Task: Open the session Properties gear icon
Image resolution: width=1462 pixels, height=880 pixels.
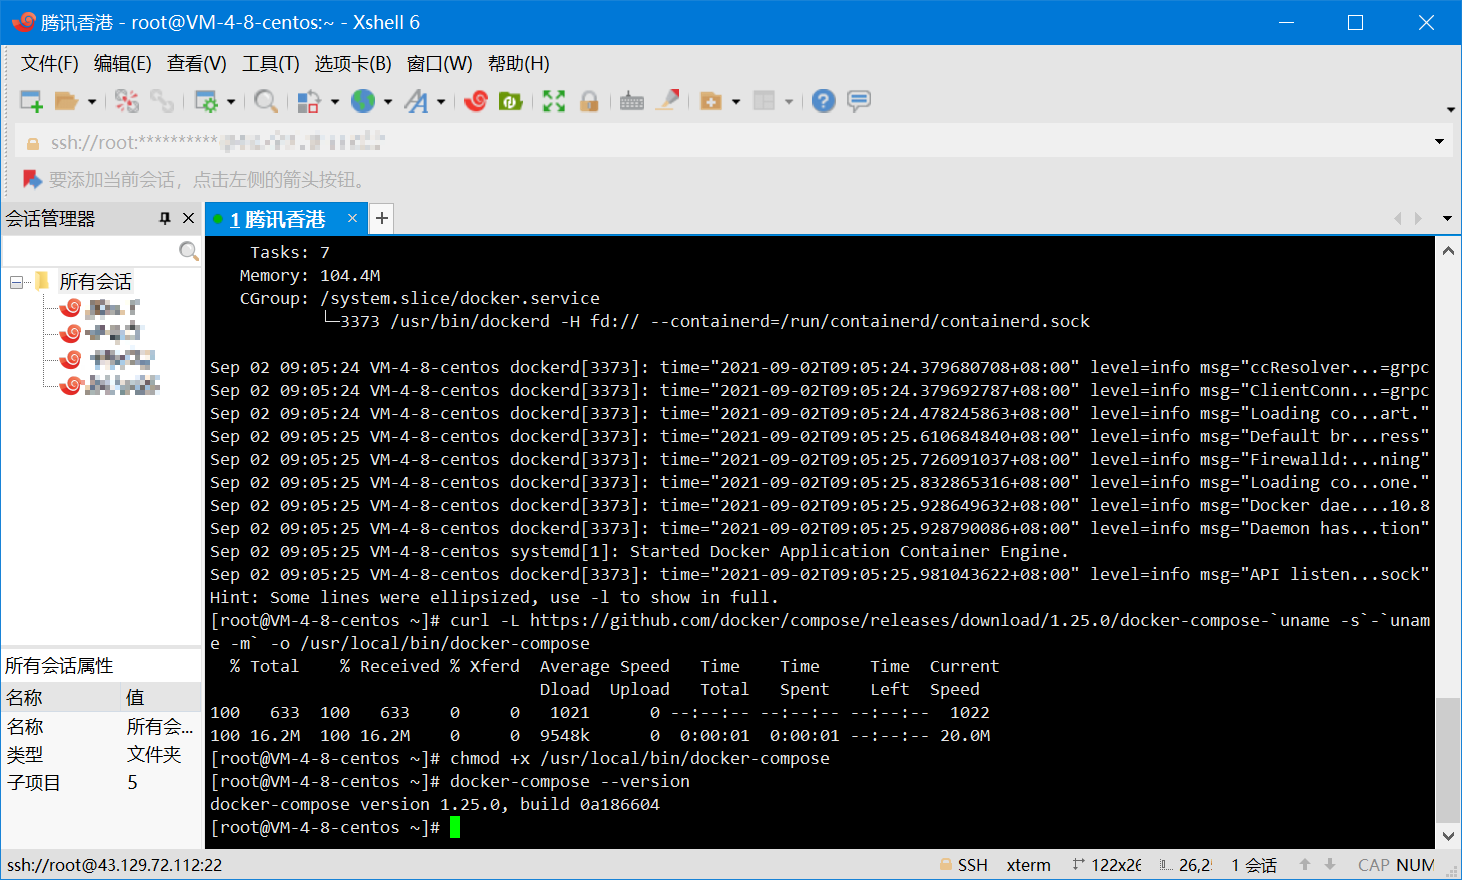Action: [206, 101]
